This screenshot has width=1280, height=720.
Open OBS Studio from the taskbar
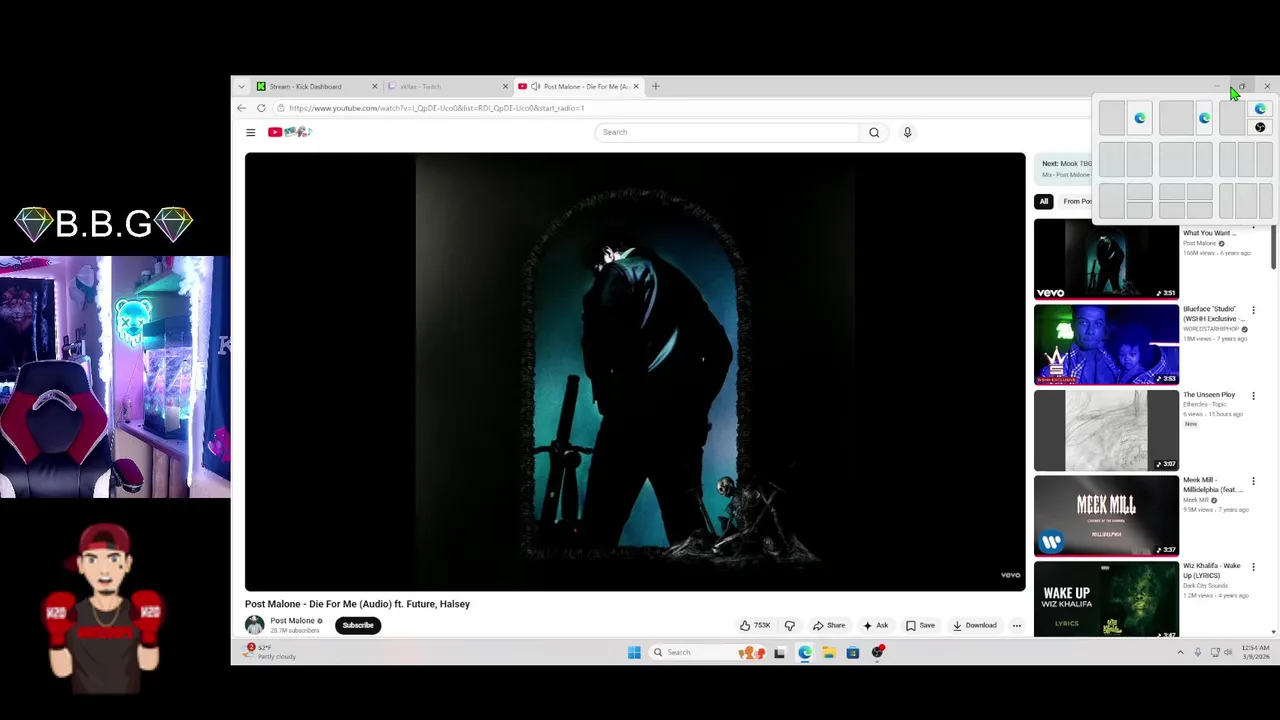tap(878, 652)
